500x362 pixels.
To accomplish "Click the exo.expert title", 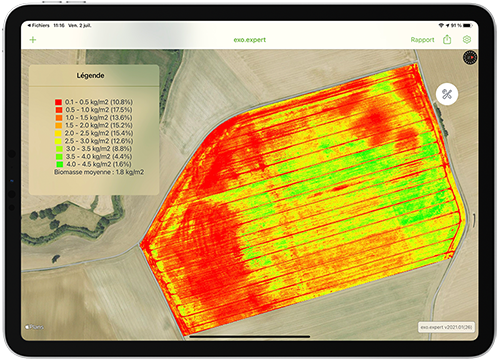I will [x=250, y=40].
